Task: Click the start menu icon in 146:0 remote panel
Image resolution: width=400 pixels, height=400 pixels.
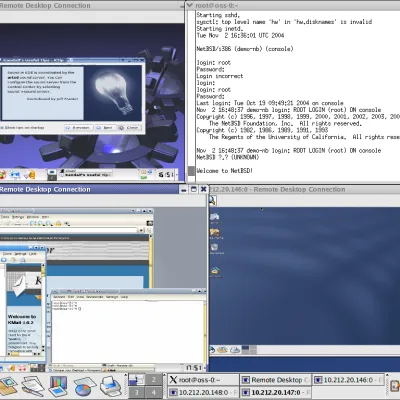Action: coord(212,349)
